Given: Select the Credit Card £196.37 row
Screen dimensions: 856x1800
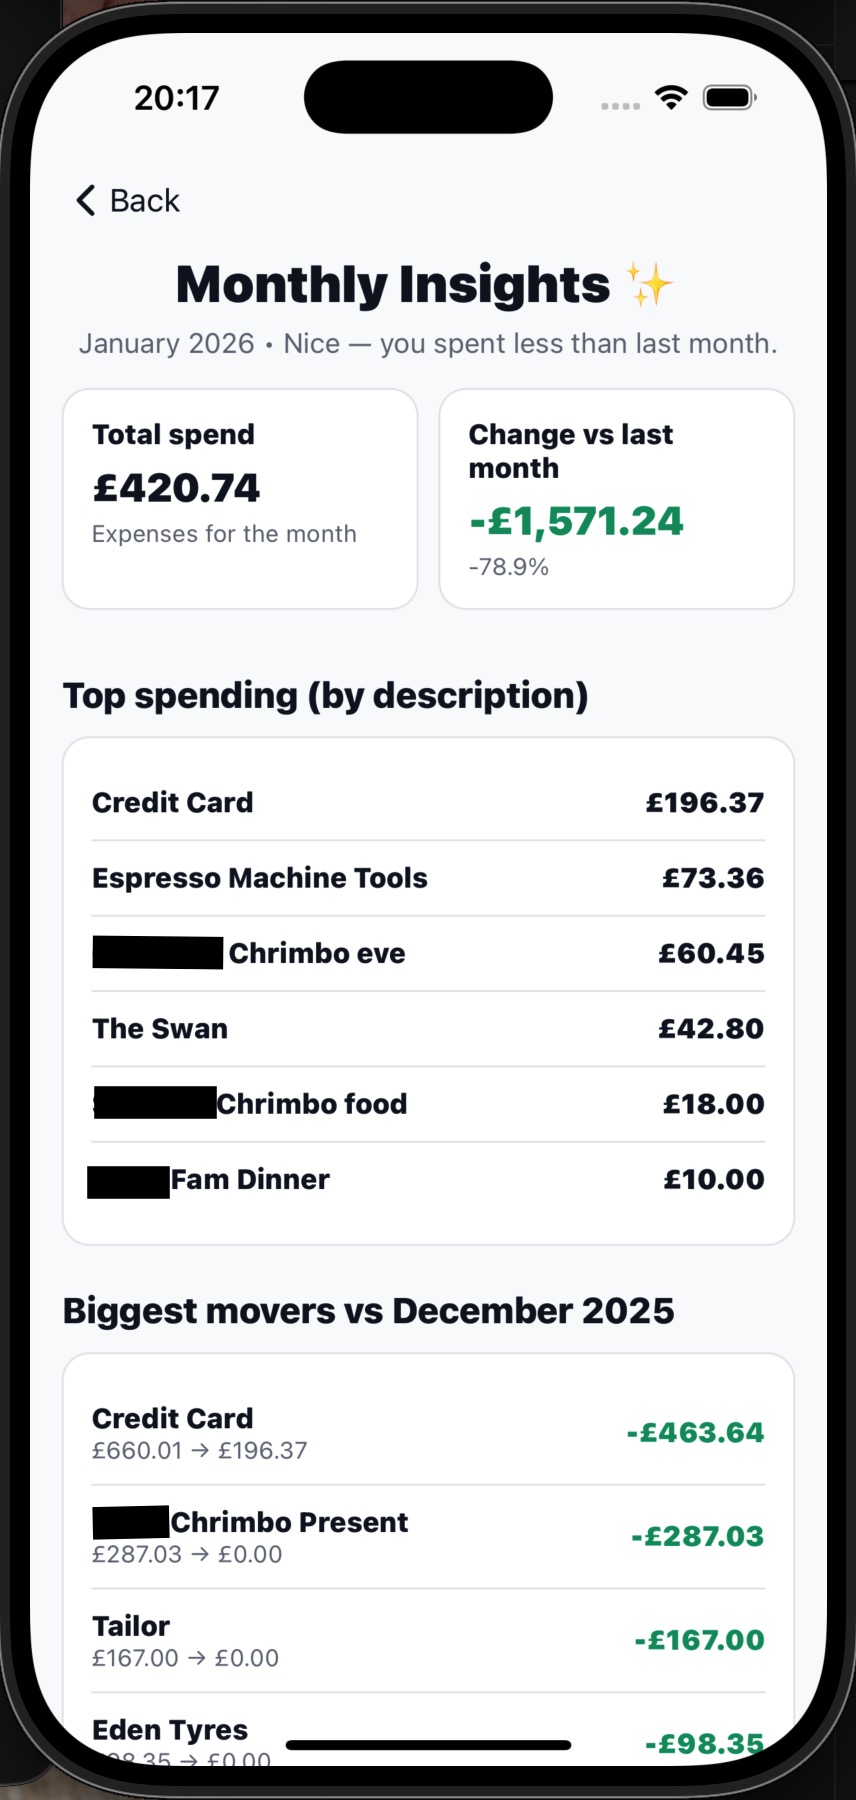Looking at the screenshot, I should [428, 803].
